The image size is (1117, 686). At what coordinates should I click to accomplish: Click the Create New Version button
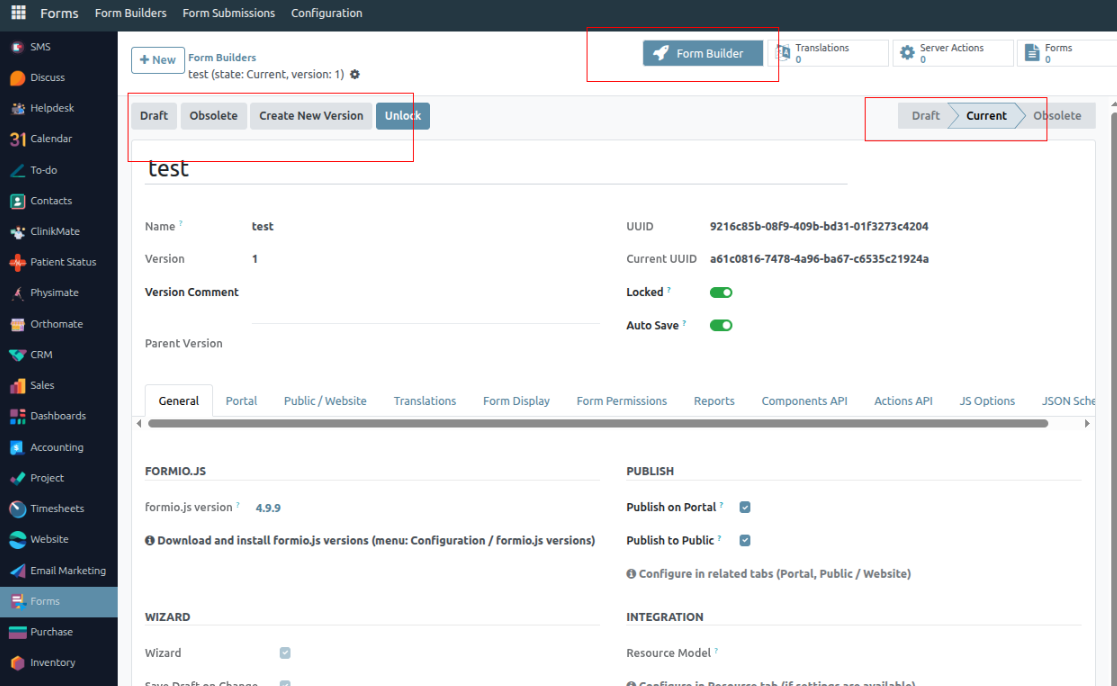(311, 116)
